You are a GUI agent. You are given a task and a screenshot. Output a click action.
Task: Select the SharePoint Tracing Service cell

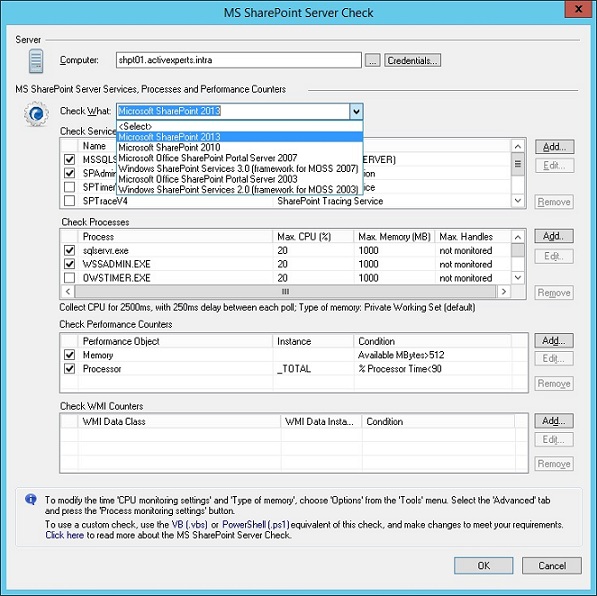pos(330,201)
